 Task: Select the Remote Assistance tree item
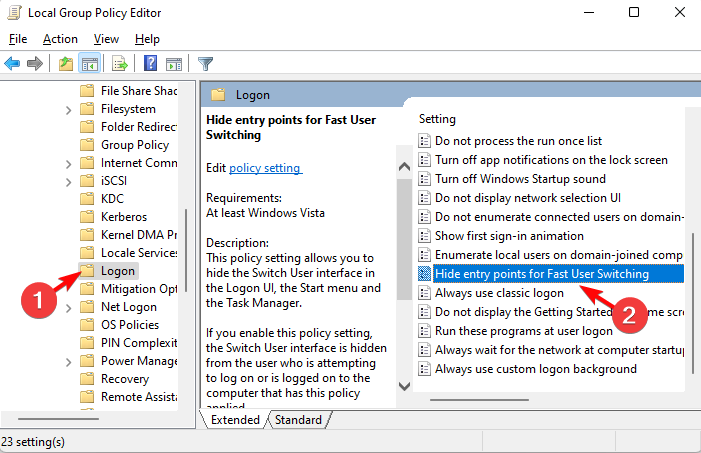tap(139, 397)
